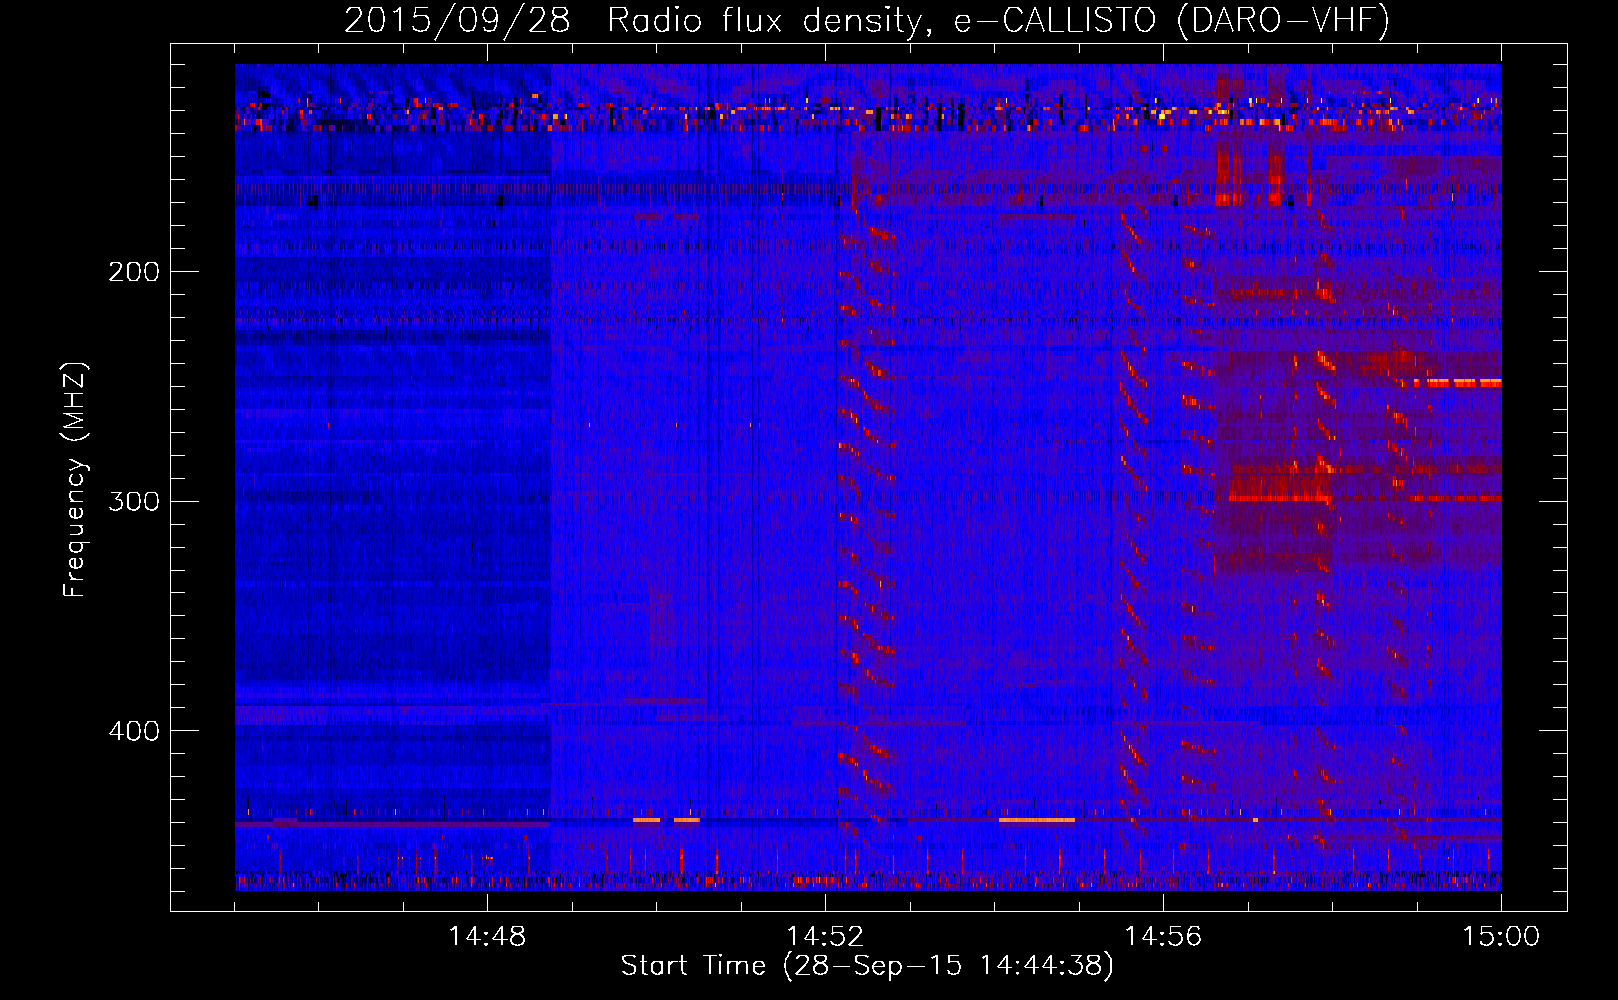The height and width of the screenshot is (1000, 1618).
Task: Click the 'Start Time (28-Sep-15 14:44:38)' label
Action: tap(867, 966)
